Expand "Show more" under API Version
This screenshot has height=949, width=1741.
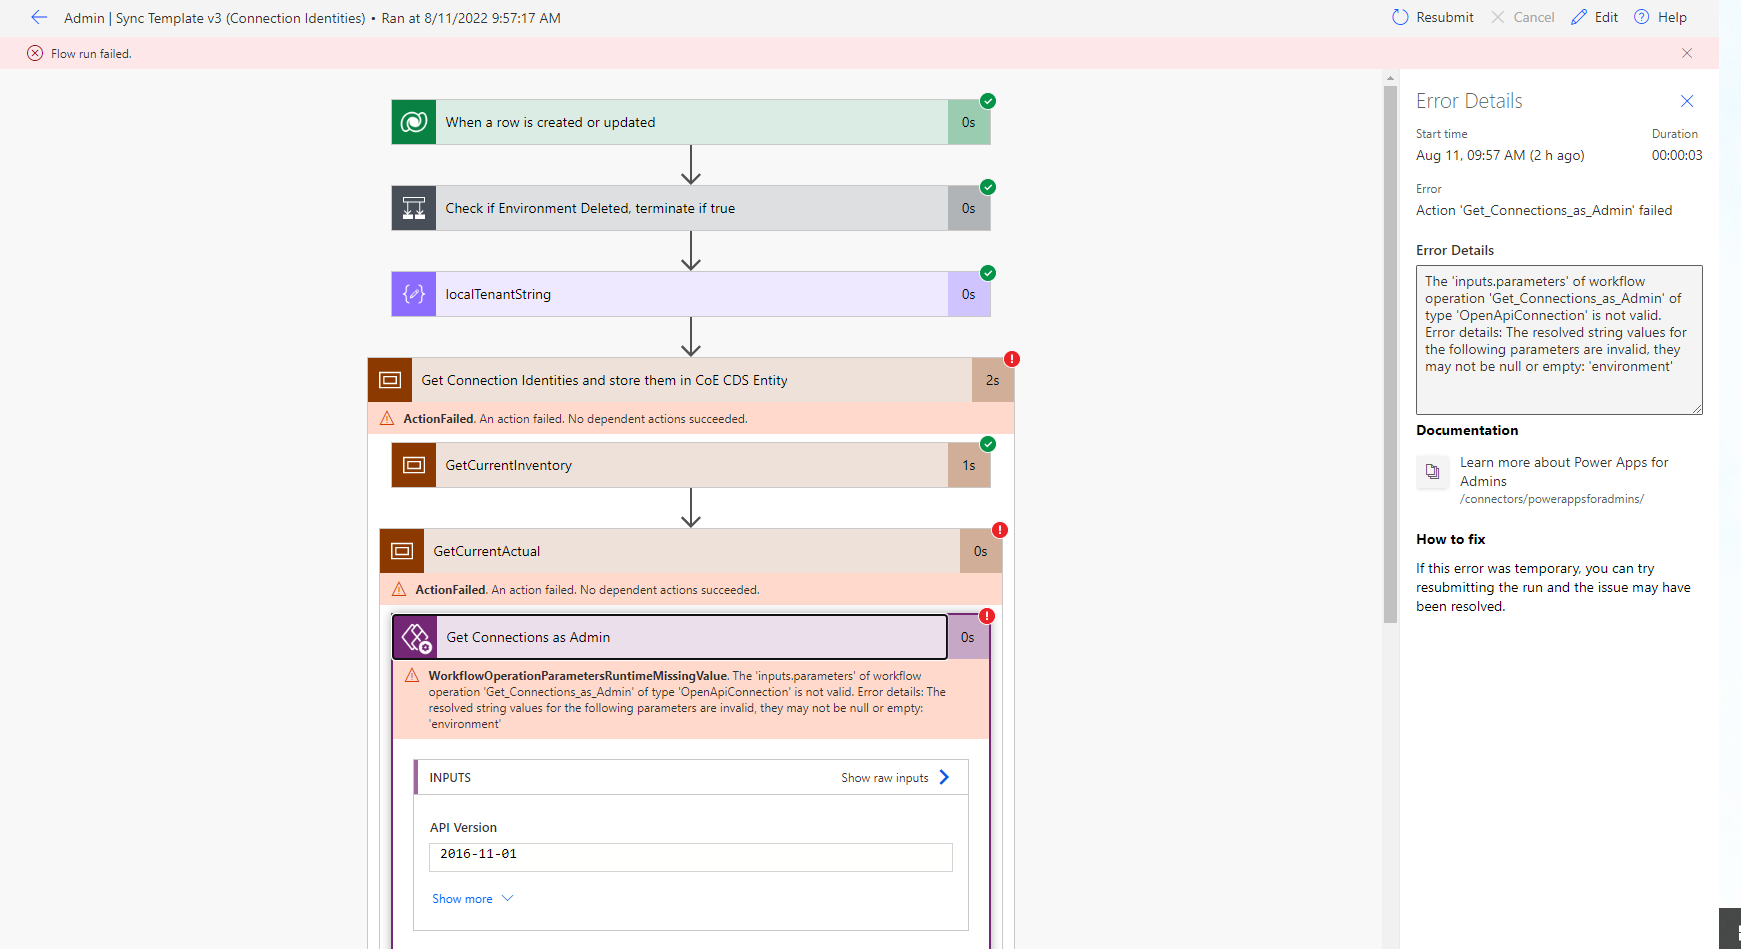pyautogui.click(x=471, y=898)
